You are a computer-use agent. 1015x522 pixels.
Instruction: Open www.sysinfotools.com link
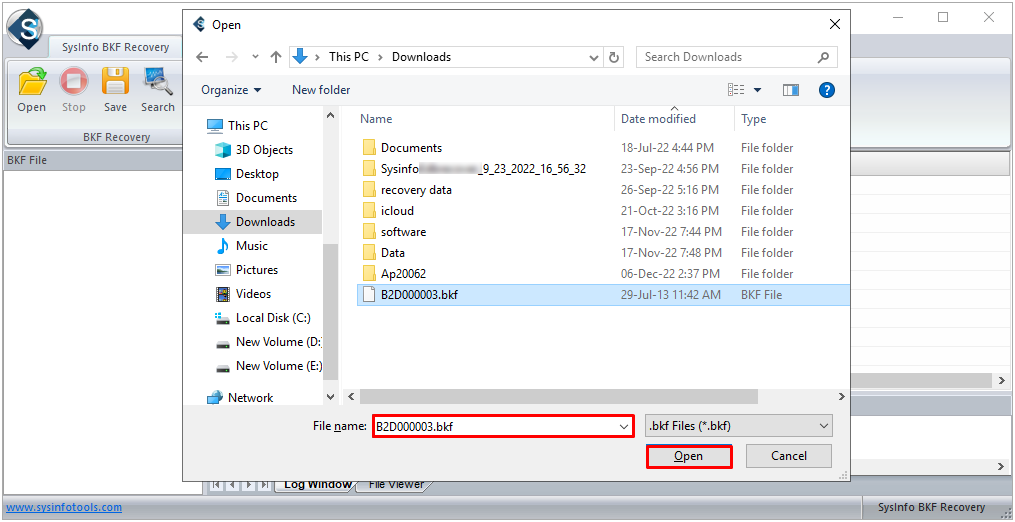64,508
